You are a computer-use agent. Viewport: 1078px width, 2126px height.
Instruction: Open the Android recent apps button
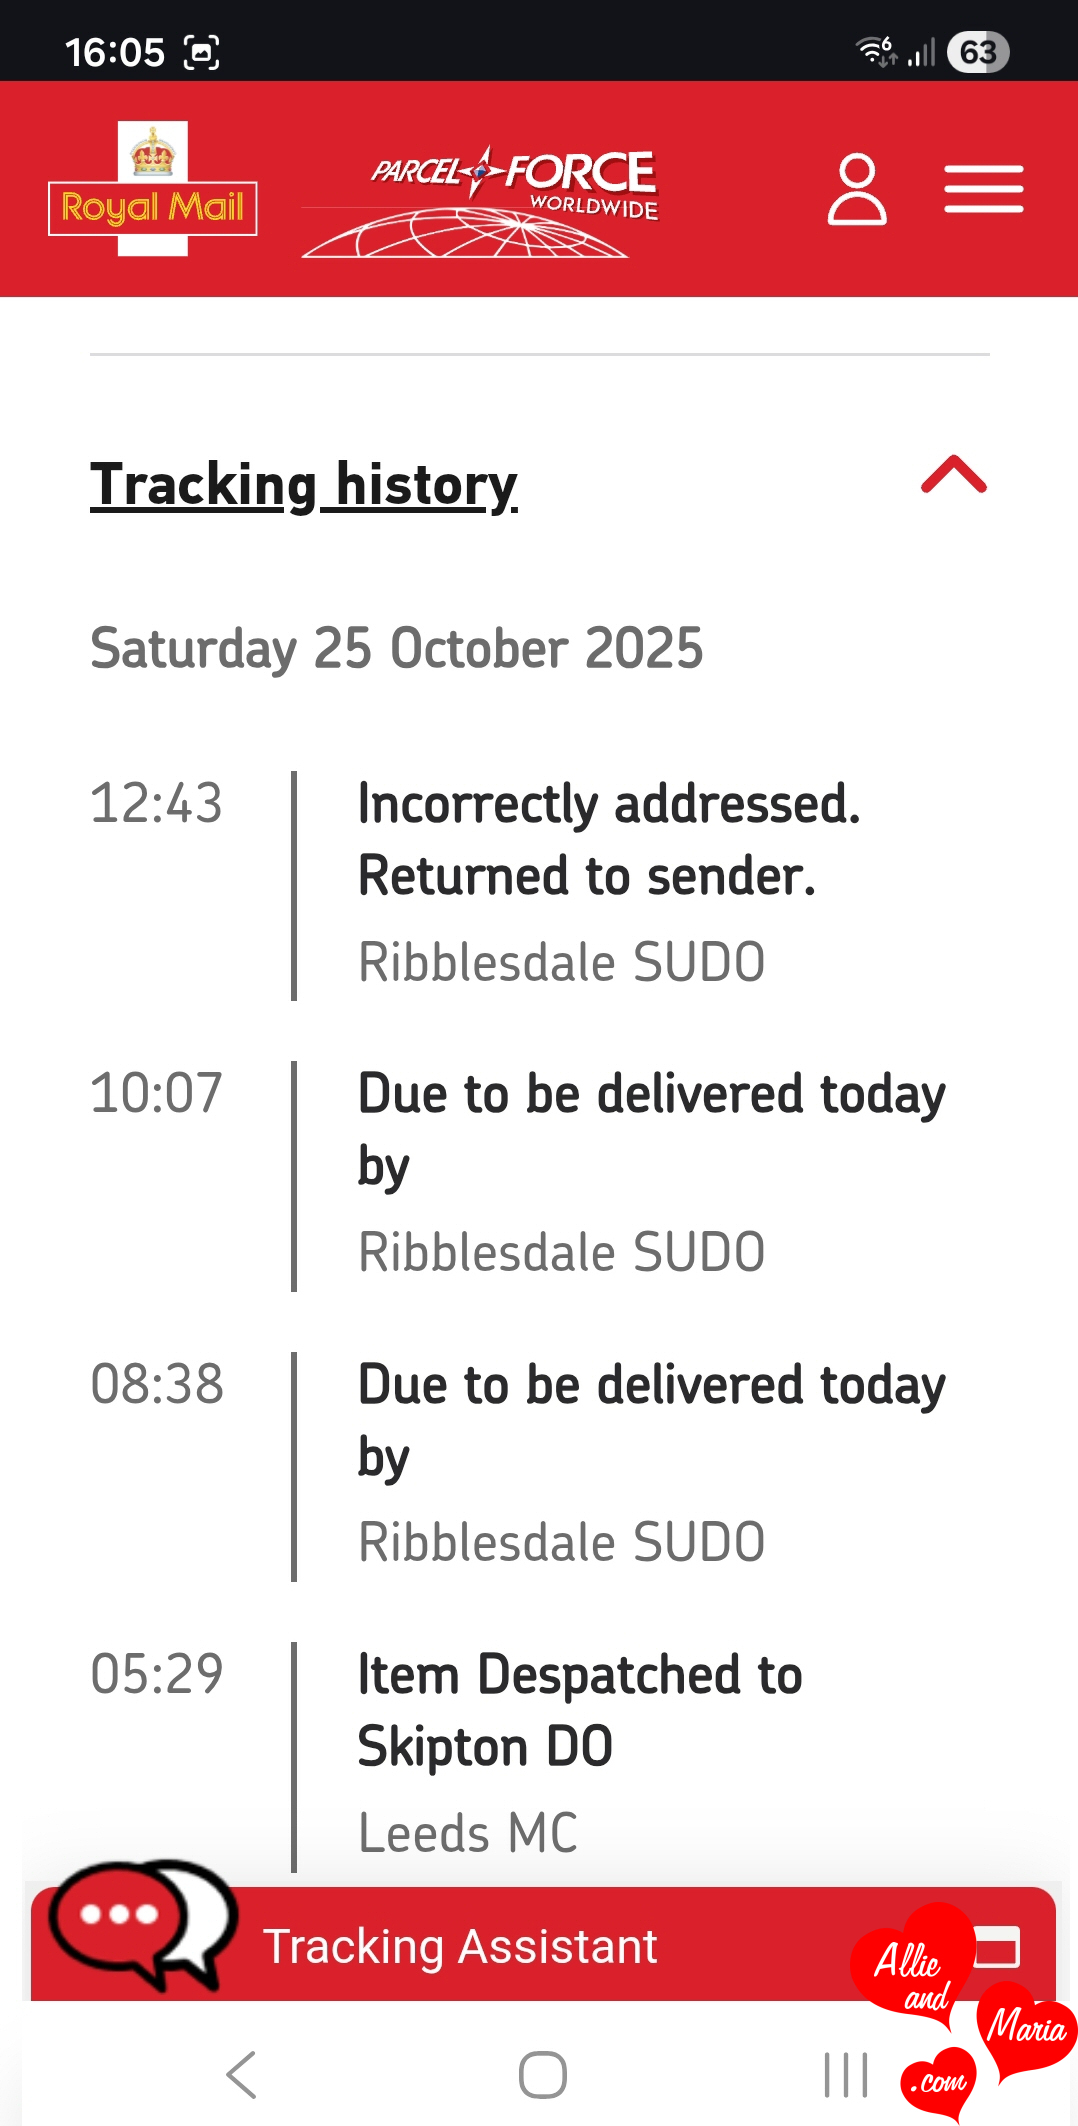[x=845, y=2075]
